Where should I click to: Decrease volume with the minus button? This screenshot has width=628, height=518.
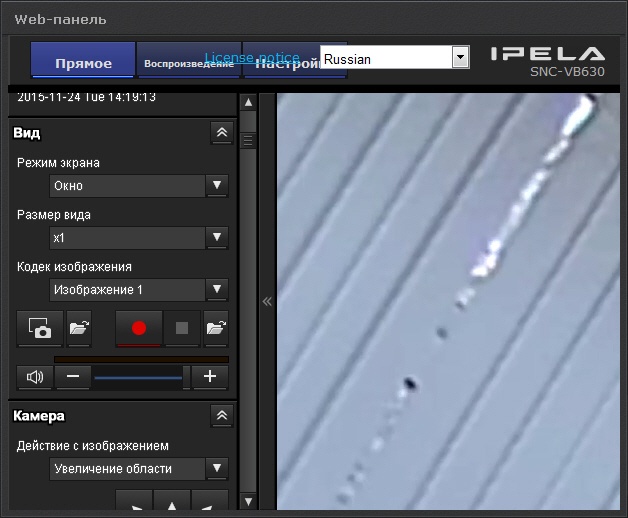[x=72, y=377]
